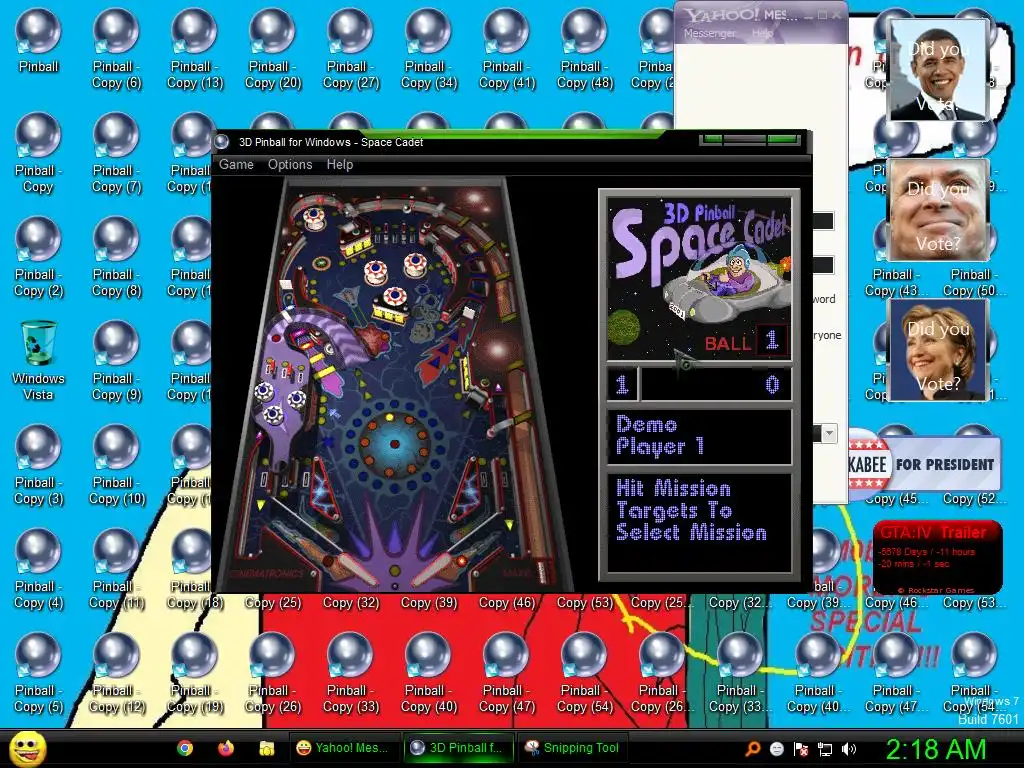
Task: Click the BALL 1 counter
Action: 744,341
